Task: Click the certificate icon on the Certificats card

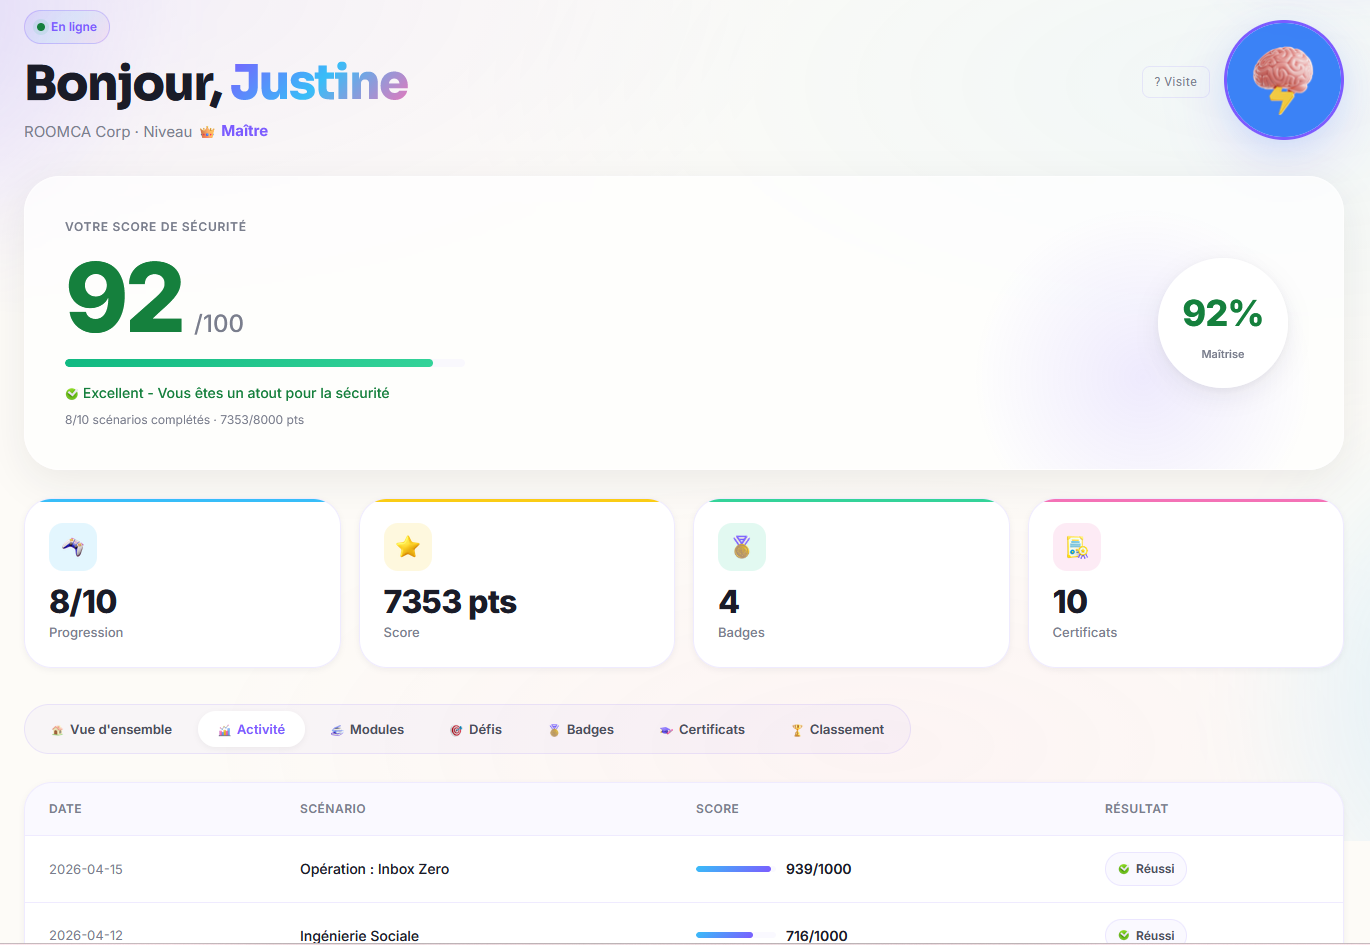Action: click(x=1077, y=547)
